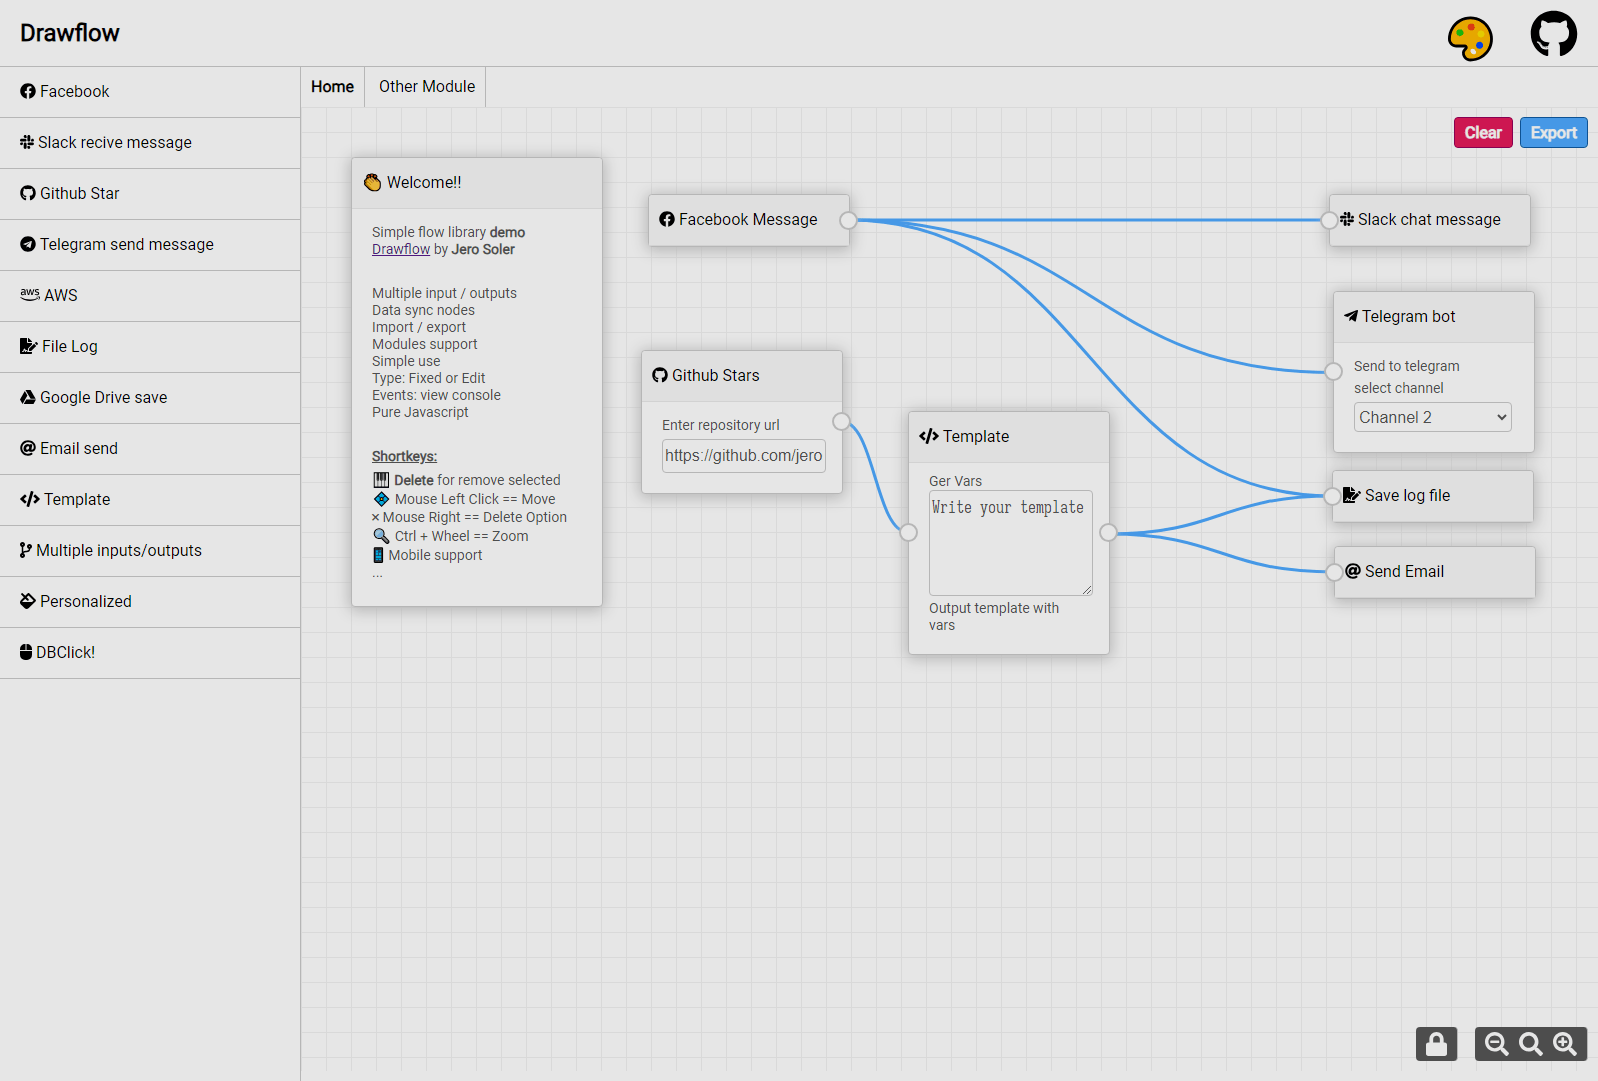
Task: Click Slack icon on Slack chat message node
Action: 1347,219
